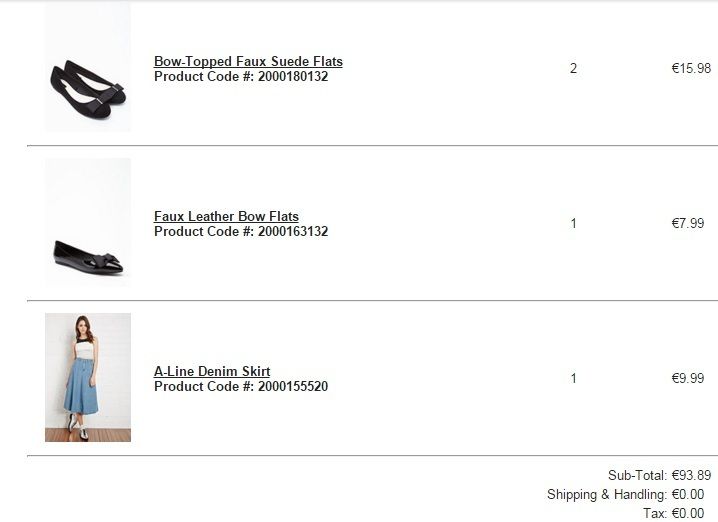
Task: Click the €7.99 price
Action: point(687,224)
